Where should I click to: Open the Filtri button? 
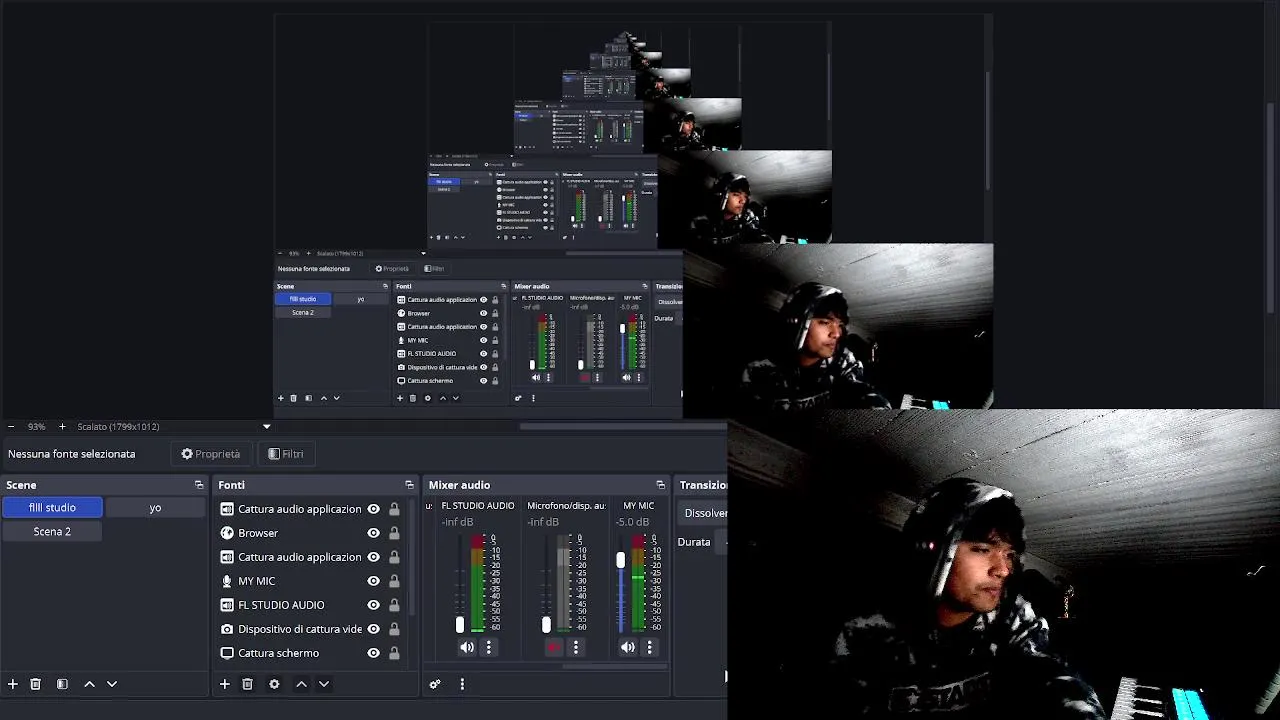coord(286,454)
